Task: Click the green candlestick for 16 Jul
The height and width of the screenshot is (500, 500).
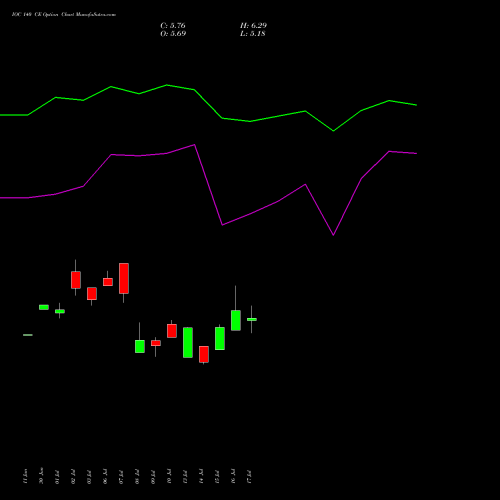Action: point(236,320)
